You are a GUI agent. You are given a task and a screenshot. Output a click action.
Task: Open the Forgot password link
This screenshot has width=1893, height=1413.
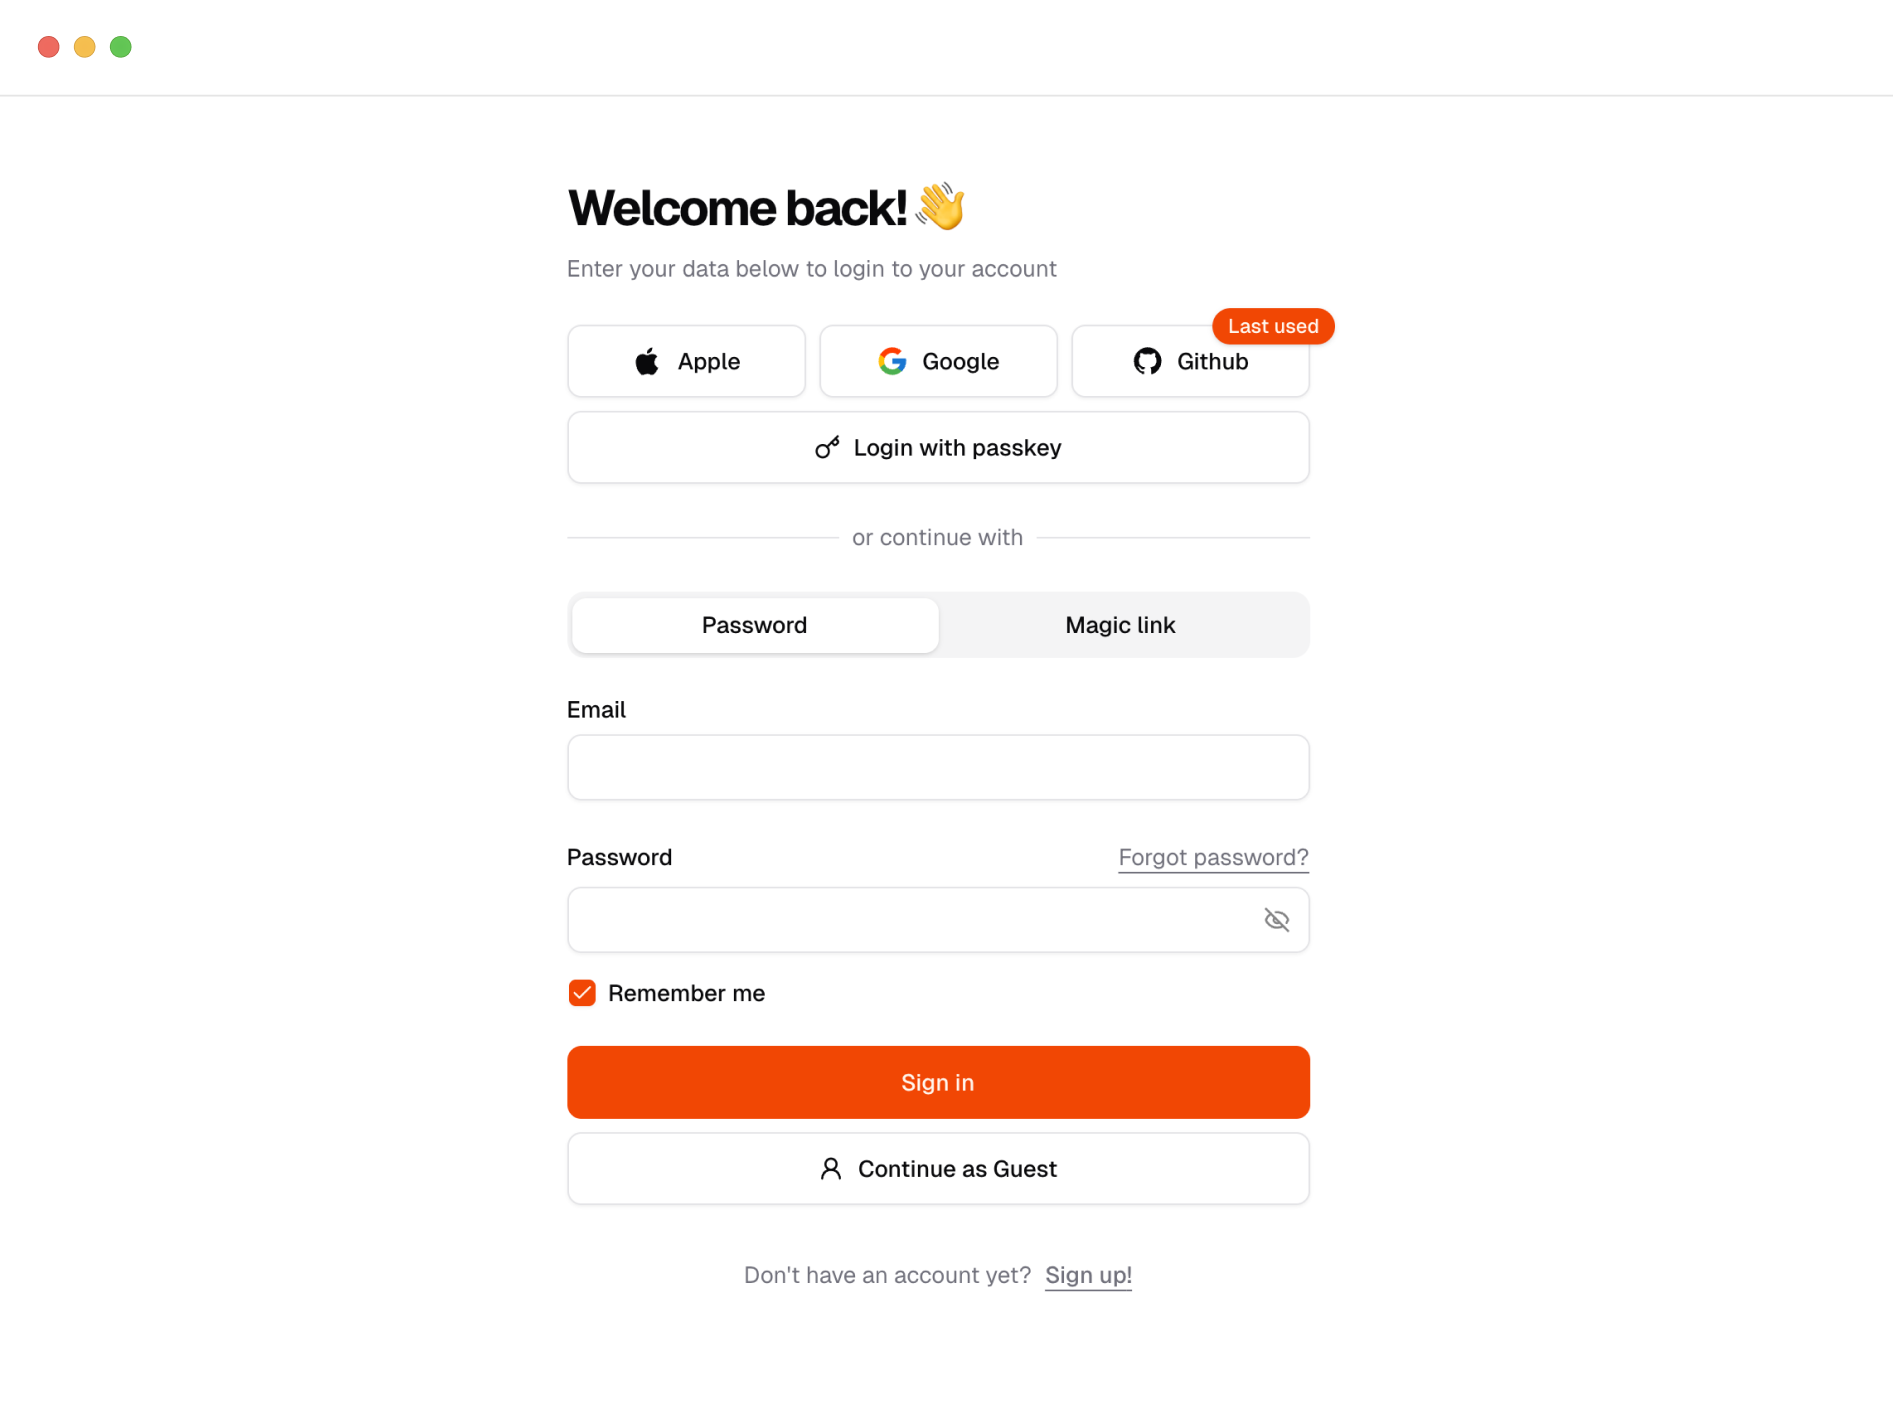click(x=1213, y=857)
